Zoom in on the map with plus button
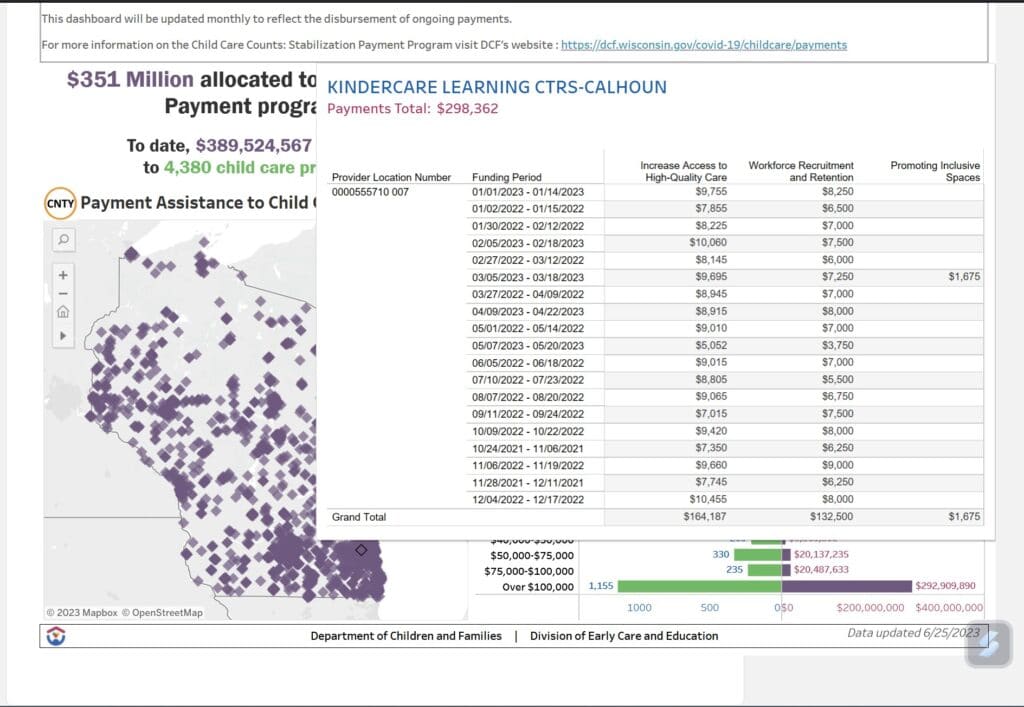Screen dimensions: 1024x707 63,275
